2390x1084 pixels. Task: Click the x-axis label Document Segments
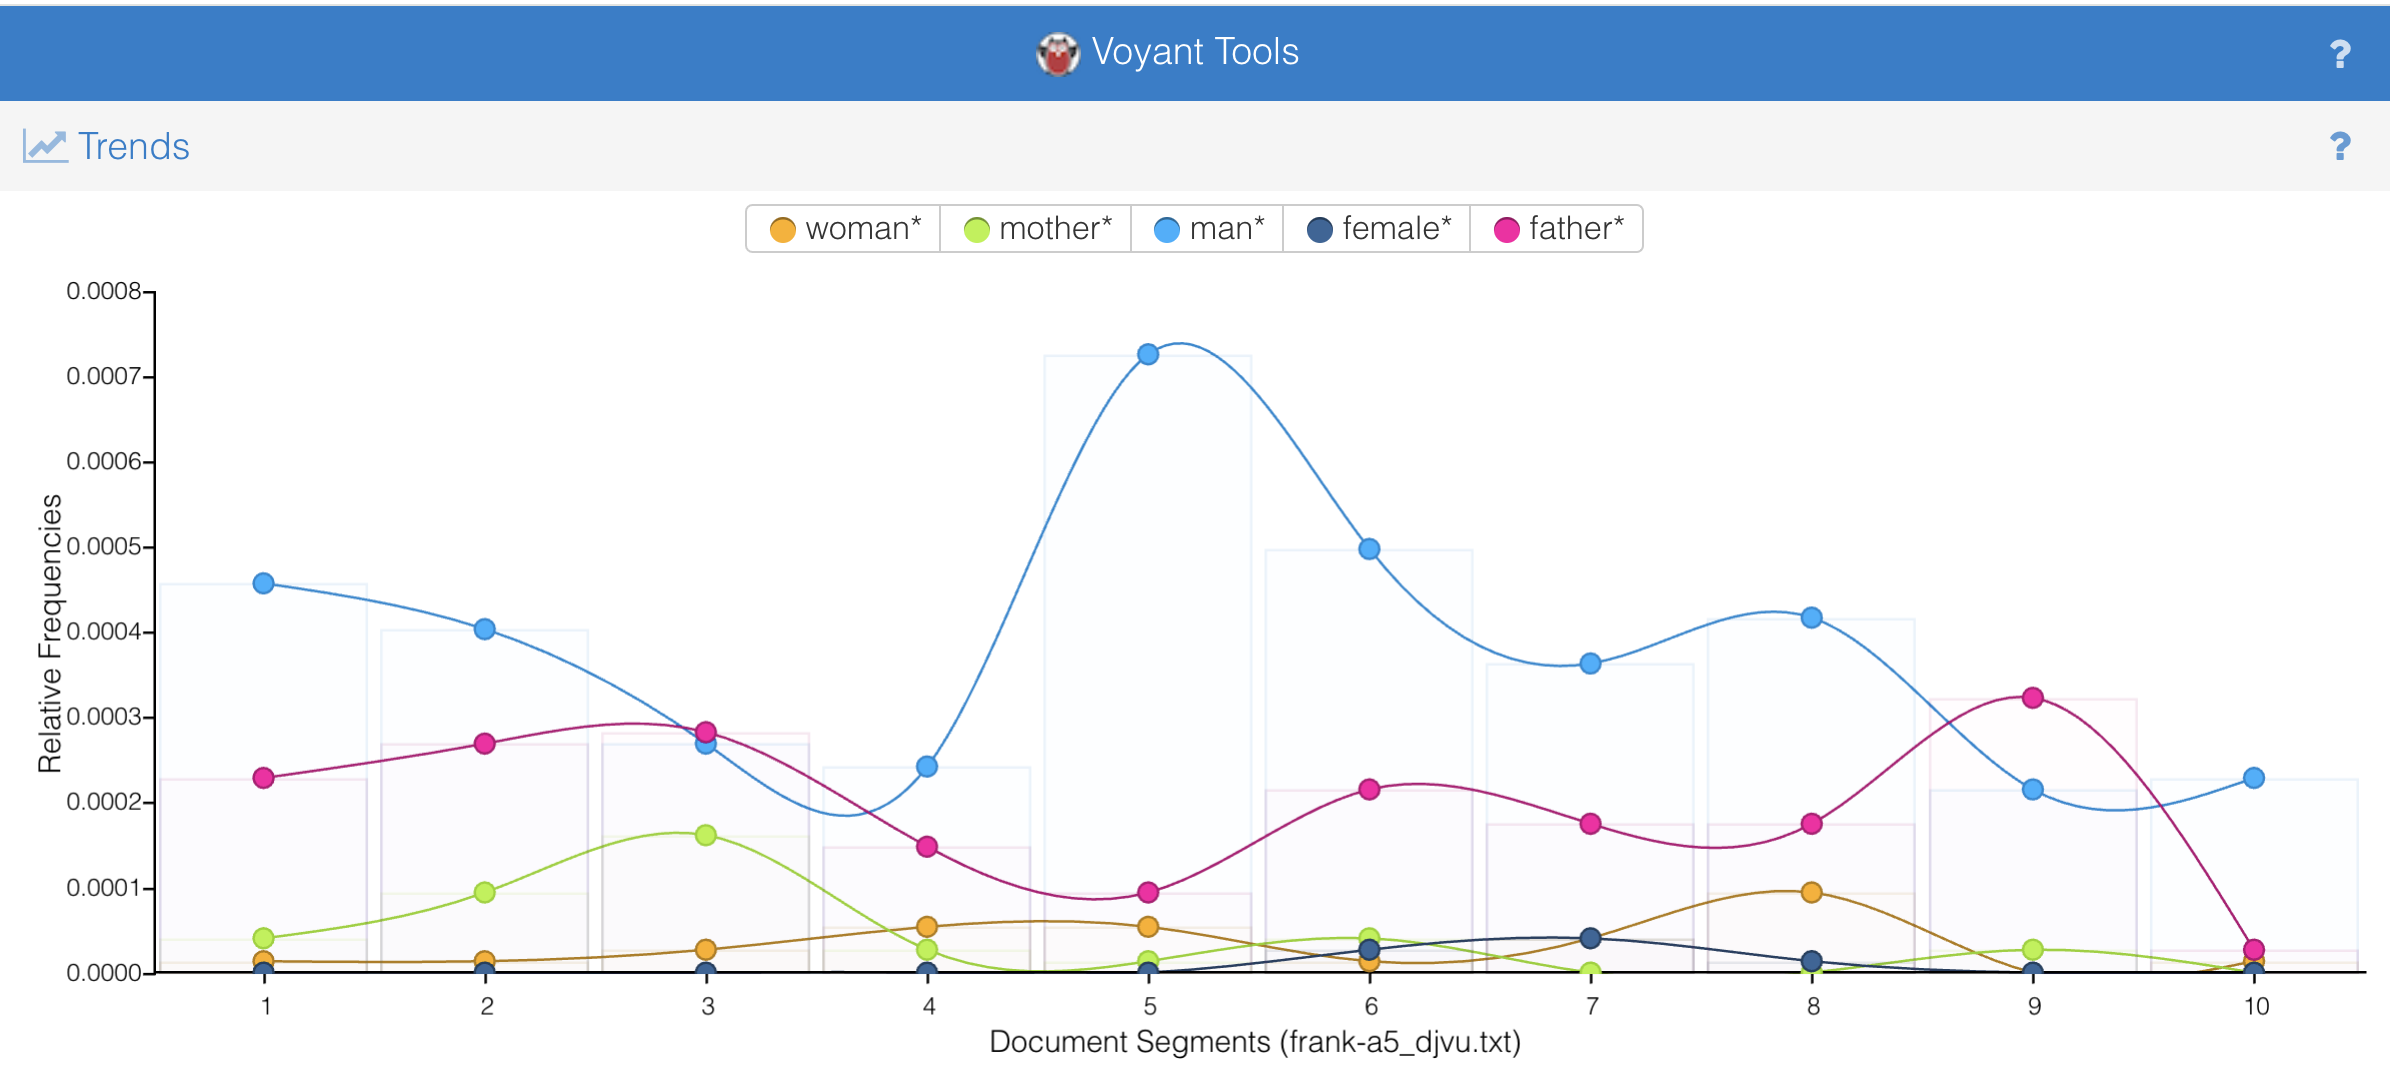pyautogui.click(x=1254, y=1041)
